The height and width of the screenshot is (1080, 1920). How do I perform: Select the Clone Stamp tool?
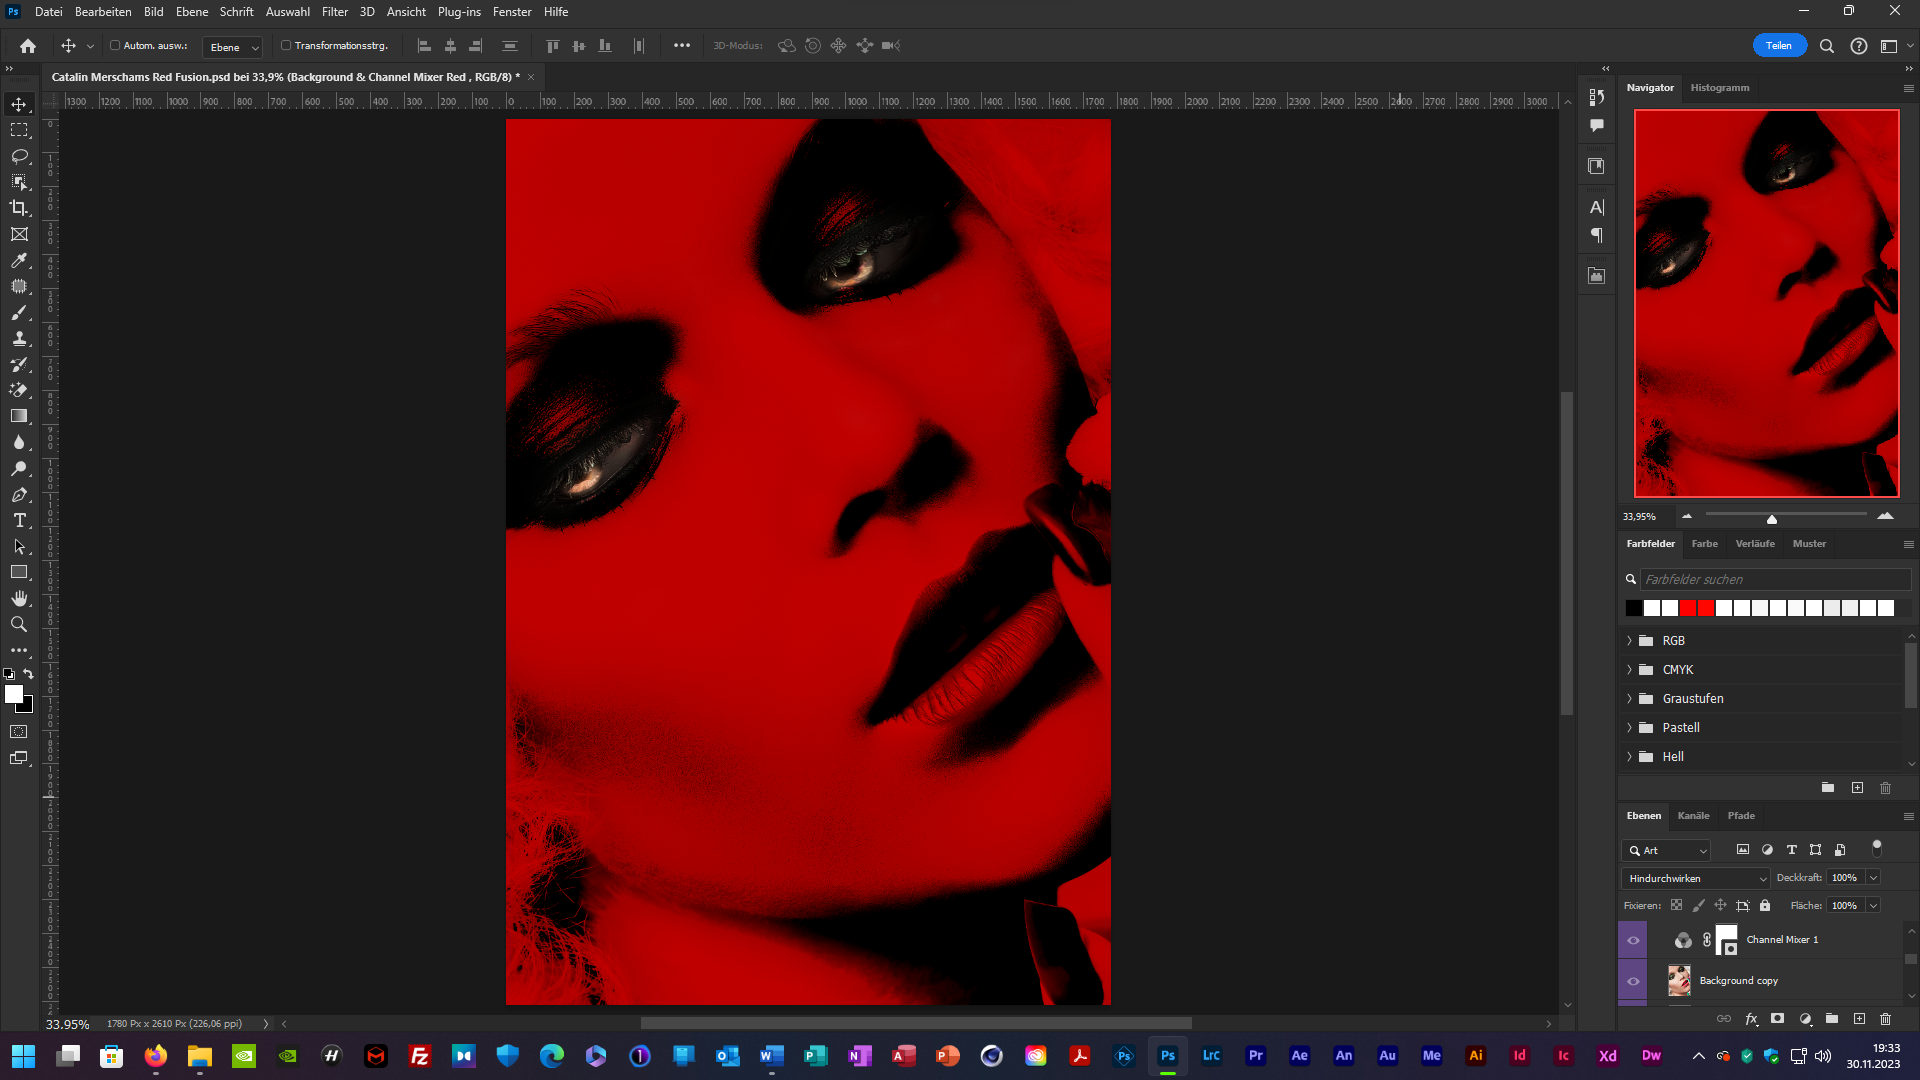[x=19, y=338]
